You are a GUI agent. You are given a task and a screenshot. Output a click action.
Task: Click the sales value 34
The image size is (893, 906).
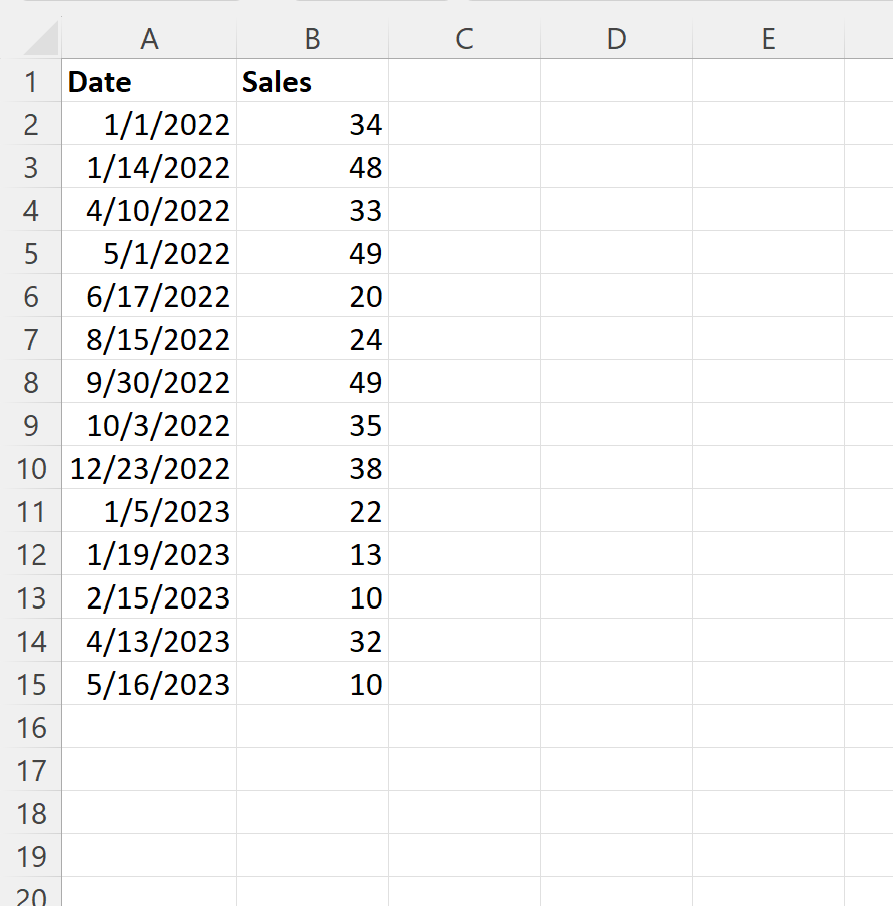tap(311, 125)
